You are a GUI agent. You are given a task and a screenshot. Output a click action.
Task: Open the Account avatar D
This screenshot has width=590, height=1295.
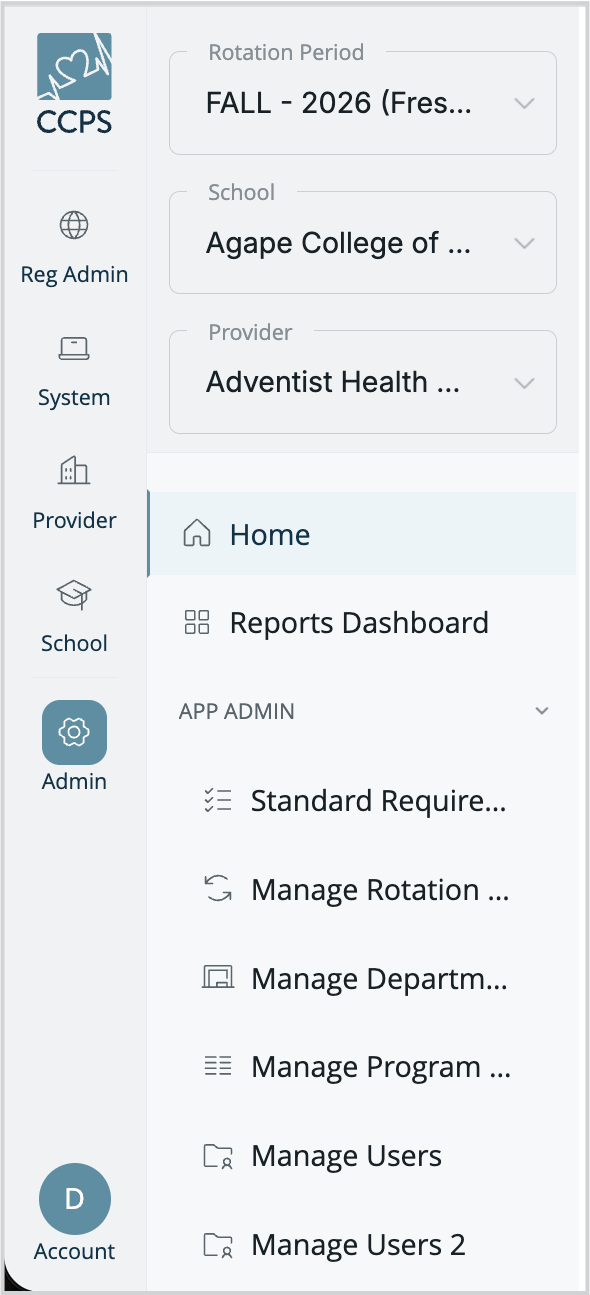[x=74, y=1198]
